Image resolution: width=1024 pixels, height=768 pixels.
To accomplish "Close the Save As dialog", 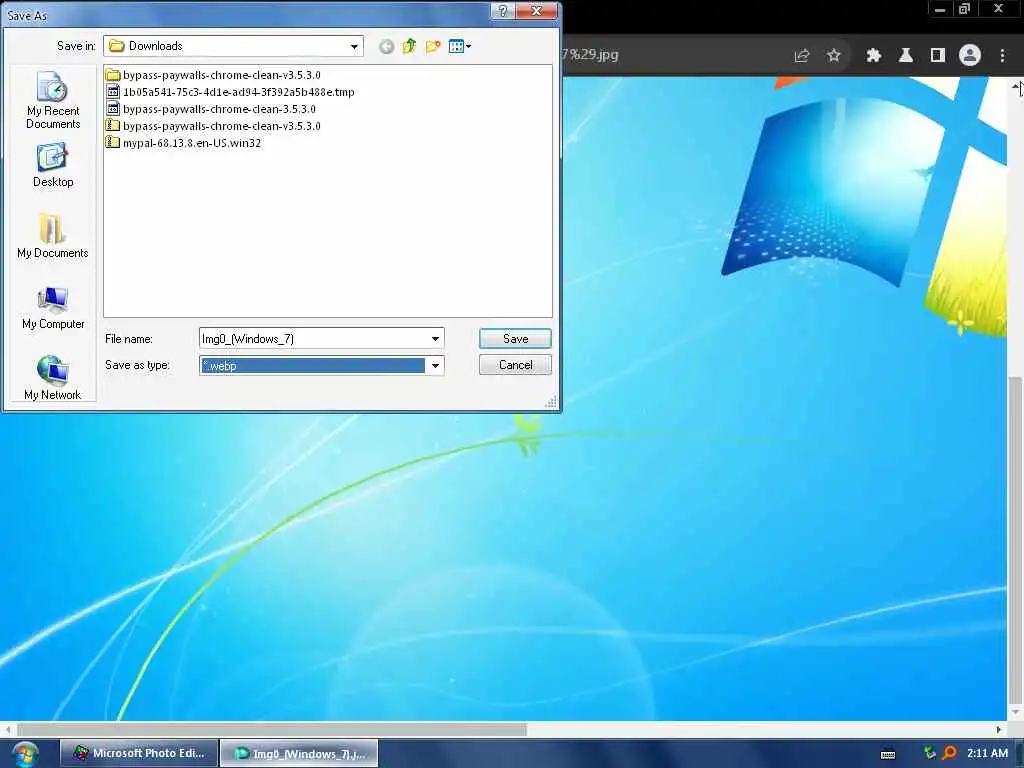I will pyautogui.click(x=537, y=11).
